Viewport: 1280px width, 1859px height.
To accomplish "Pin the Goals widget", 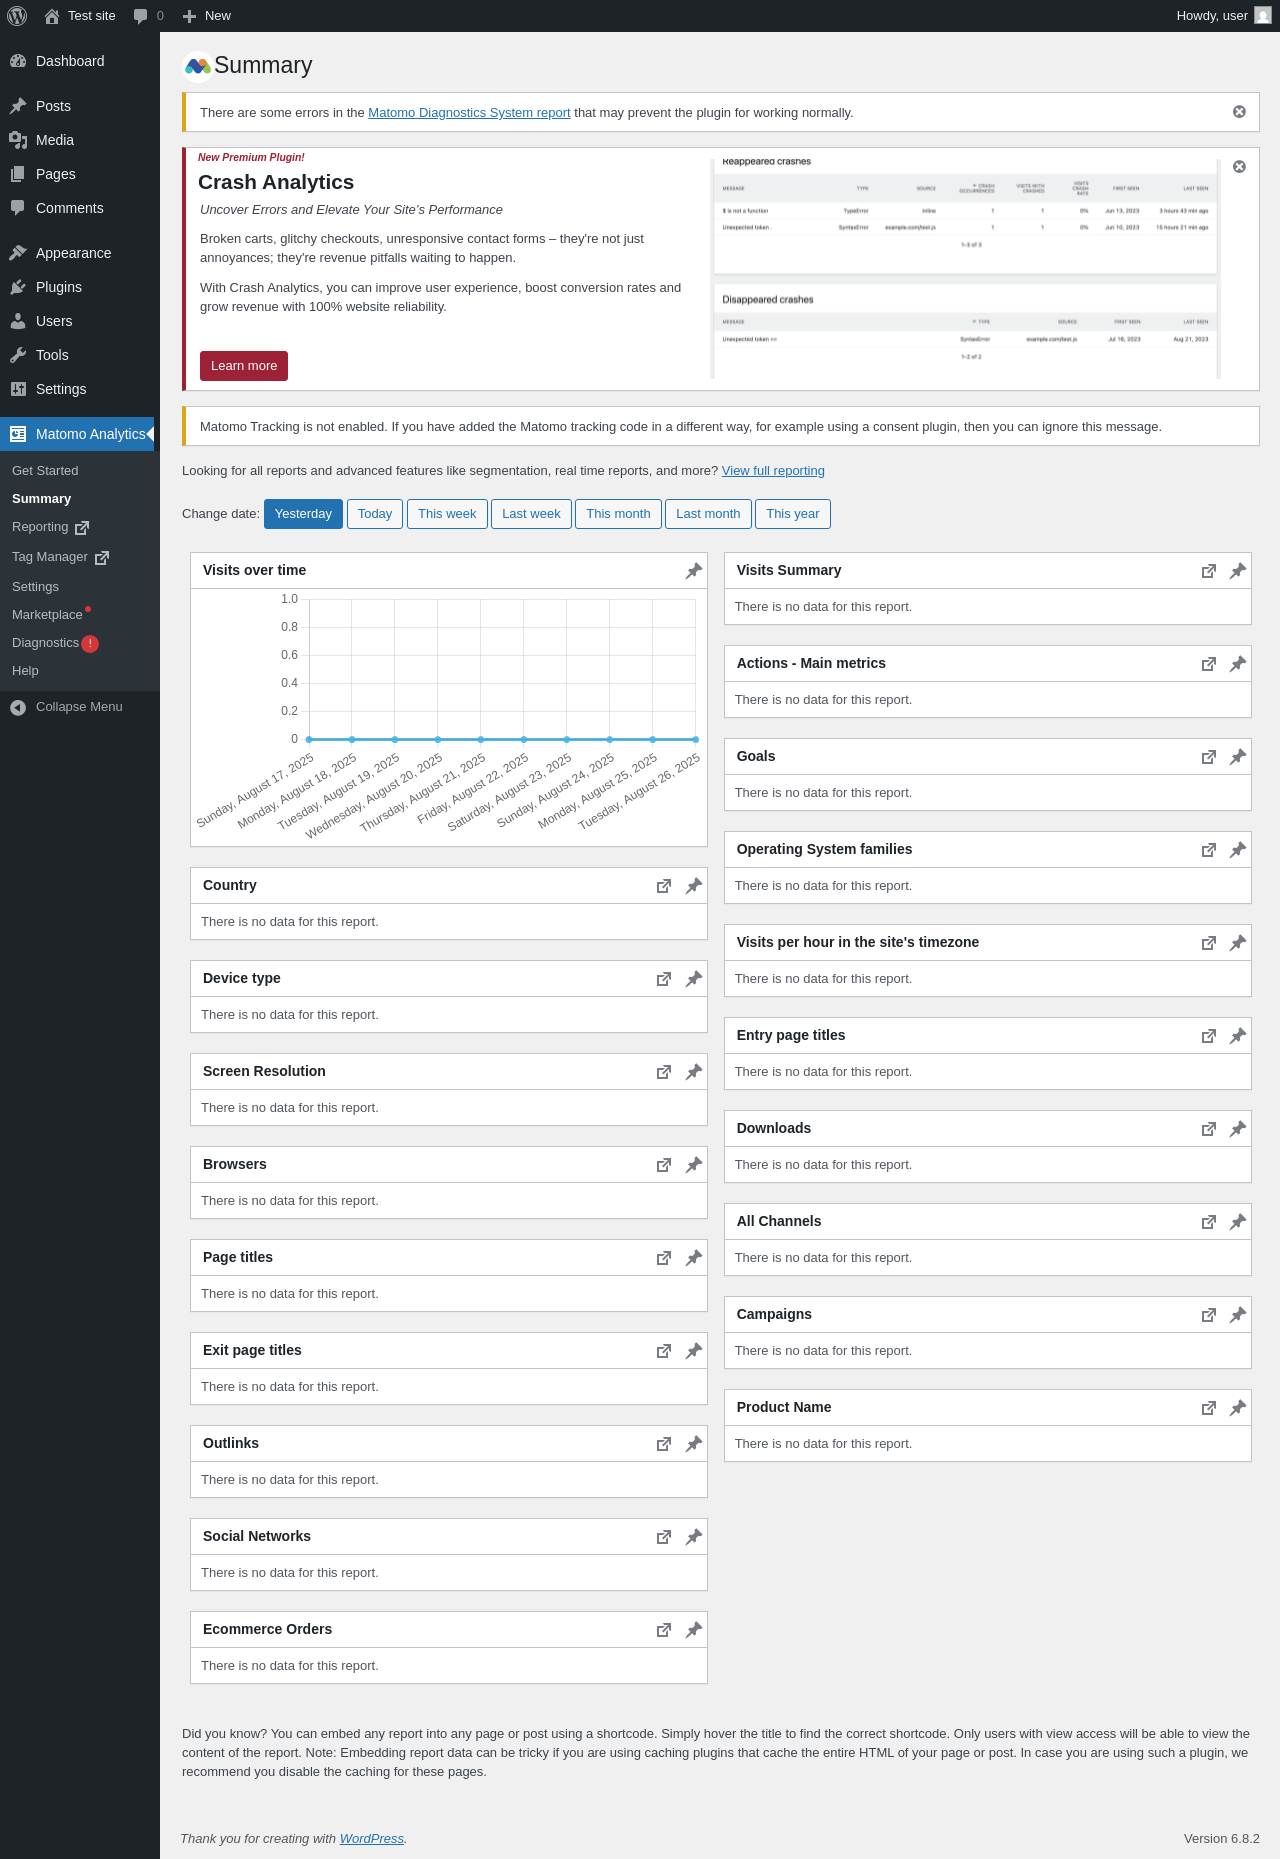I will pyautogui.click(x=1237, y=757).
